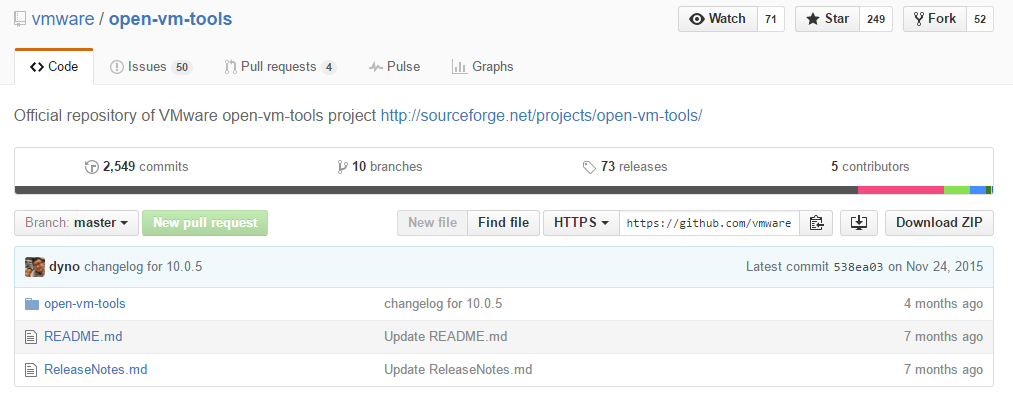Image resolution: width=1013 pixels, height=396 pixels.
Task: Open the ReleaseNotes.md file
Action: pos(96,370)
